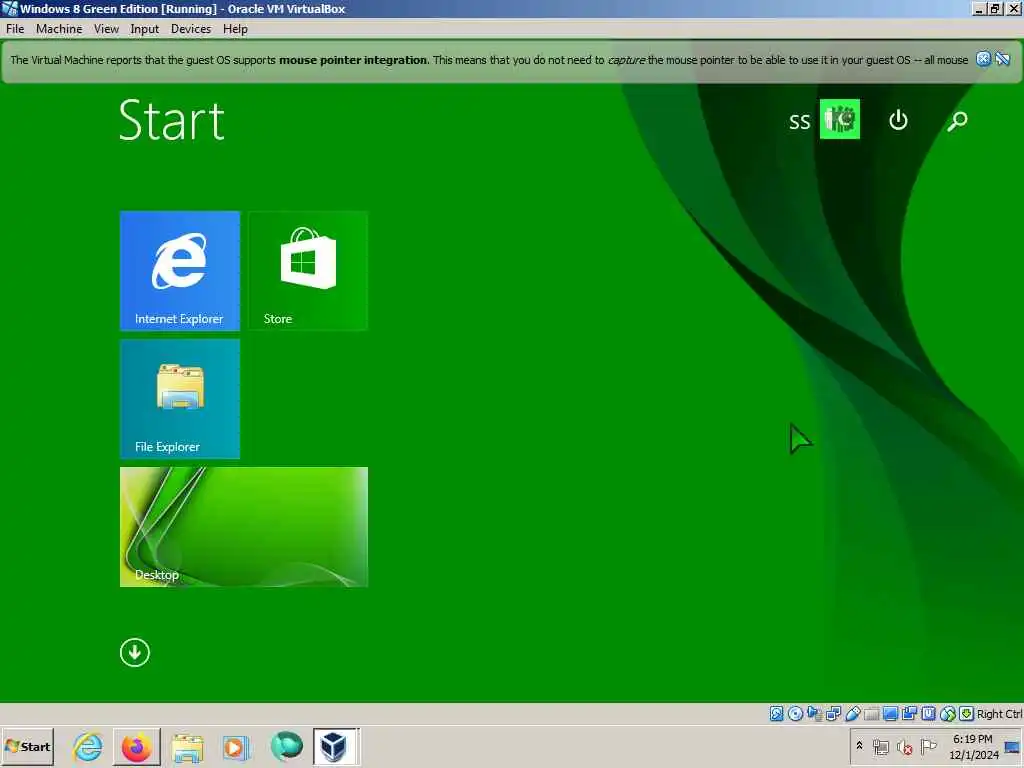Click the shared folders indicator
The height and width of the screenshot is (768, 1024).
point(871,714)
